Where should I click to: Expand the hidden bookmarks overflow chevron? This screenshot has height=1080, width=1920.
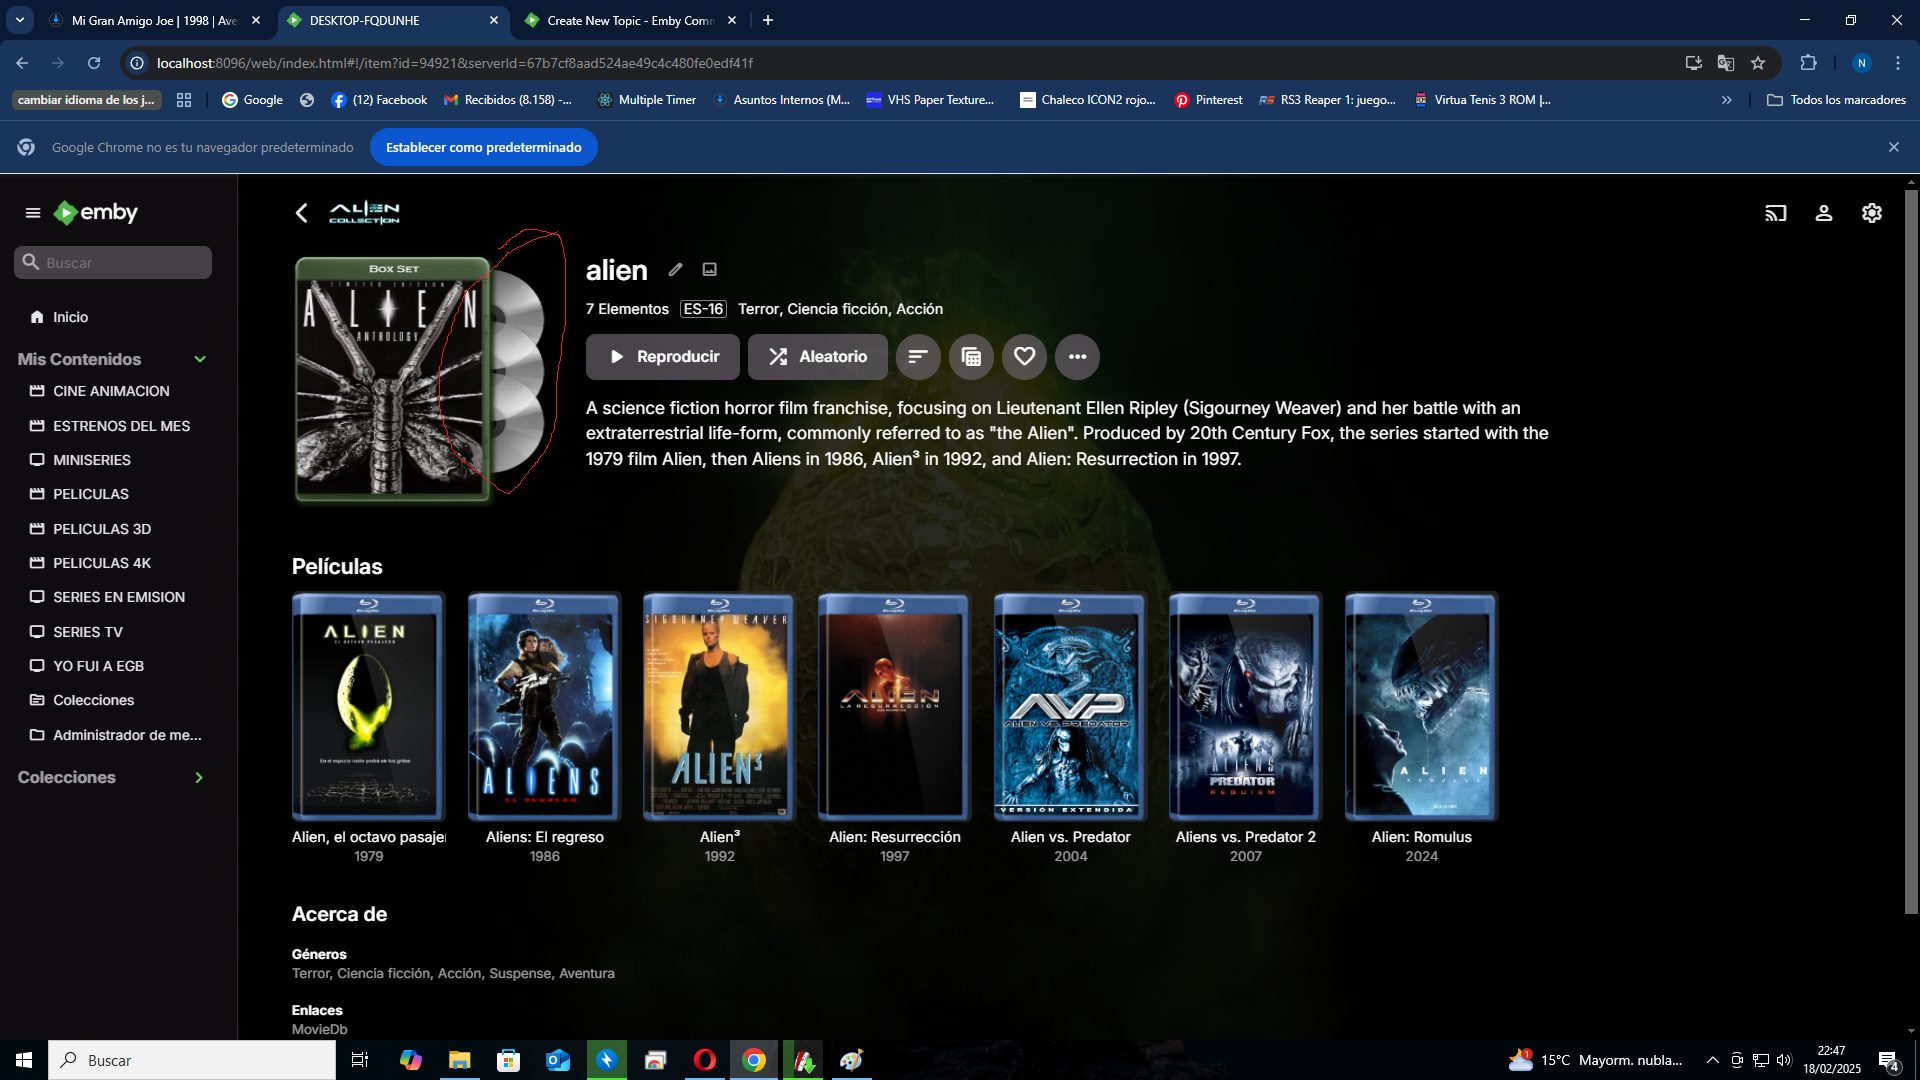point(1727,100)
